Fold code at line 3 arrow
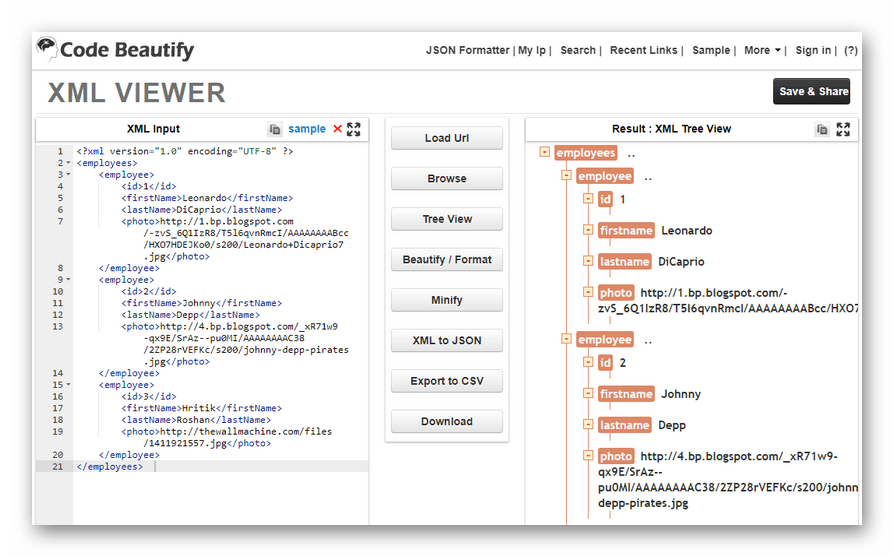The image size is (894, 557). click(x=68, y=174)
